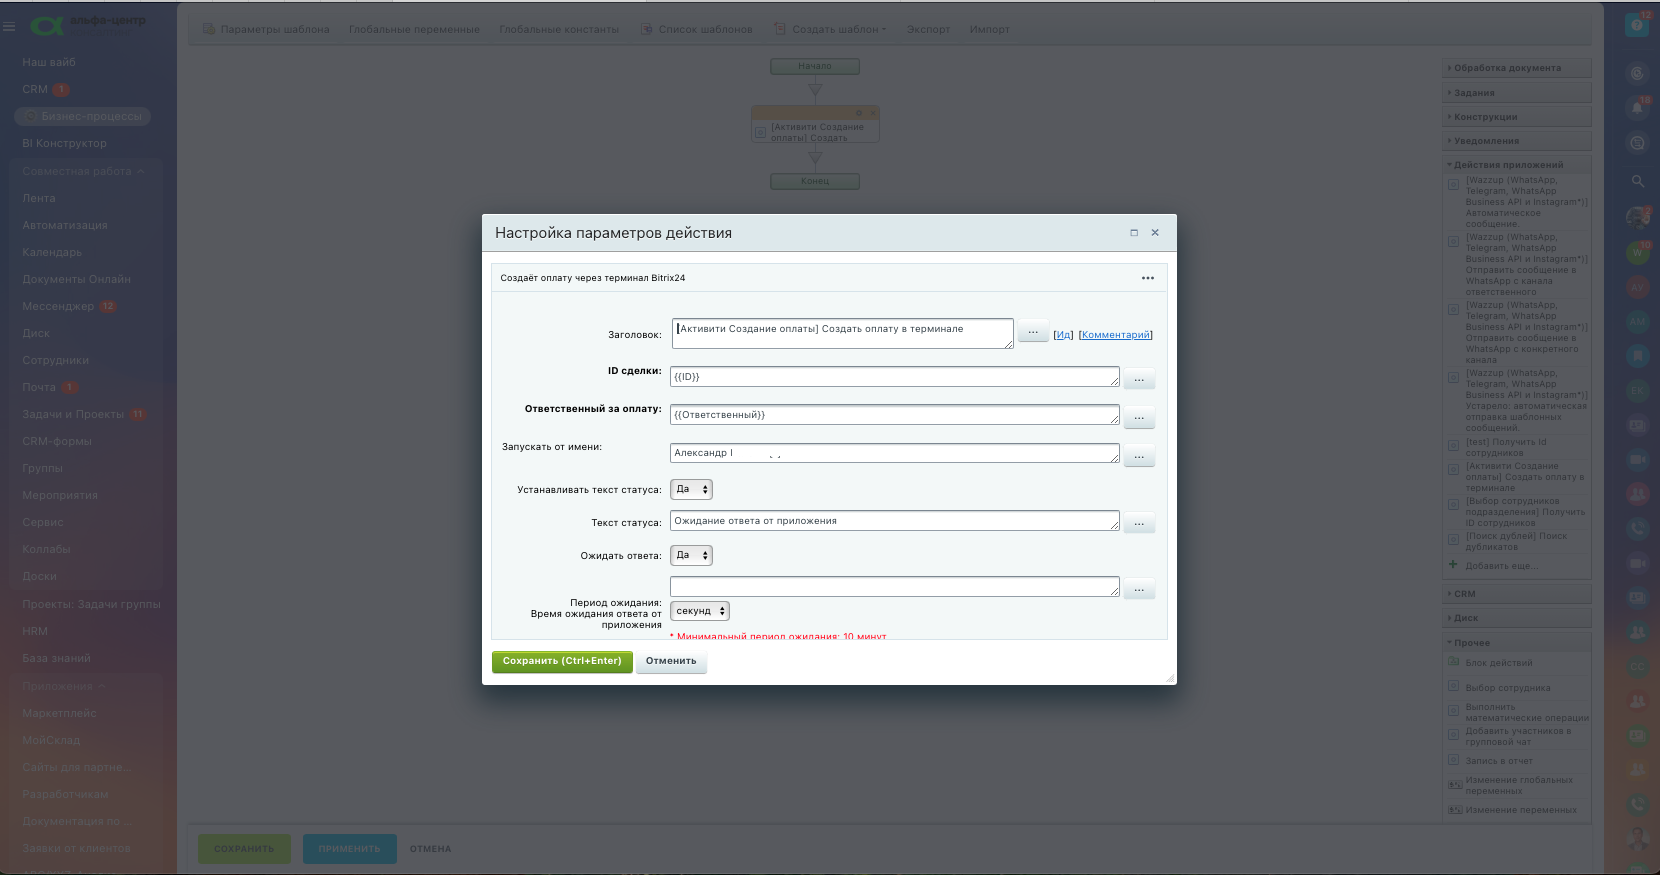This screenshot has width=1660, height=875.
Task: Expand the CRM section in activities panel
Action: [x=1516, y=594]
